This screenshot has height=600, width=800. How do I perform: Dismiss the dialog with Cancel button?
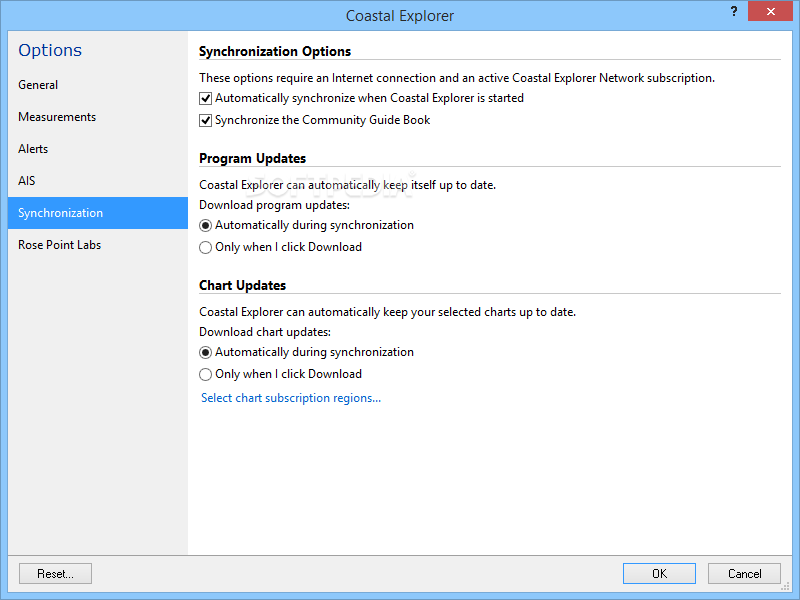(x=744, y=573)
